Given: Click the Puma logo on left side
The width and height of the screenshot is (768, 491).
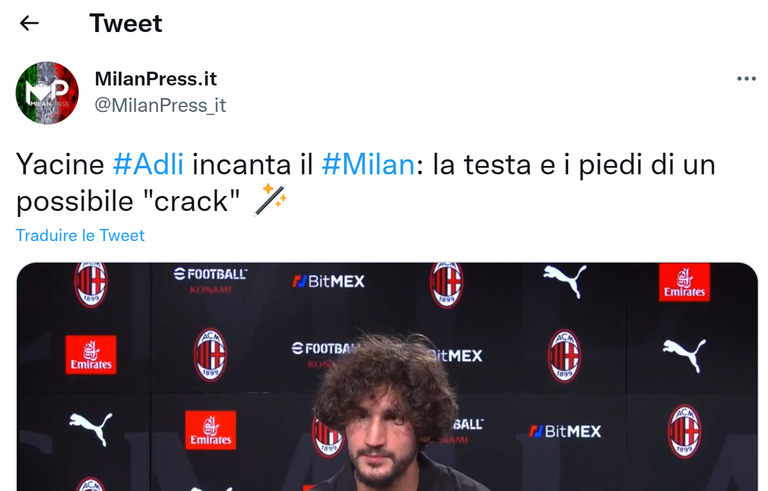Looking at the screenshot, I should coord(91,428).
